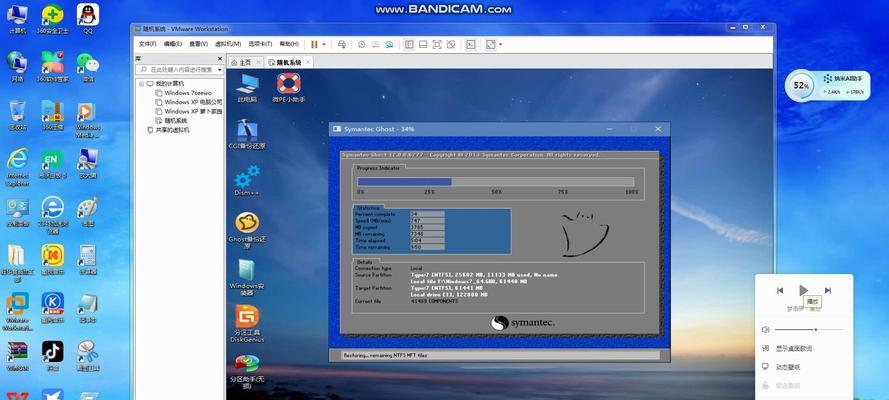Open the 计算机 desktop icon
889x400 pixels.
[18, 19]
